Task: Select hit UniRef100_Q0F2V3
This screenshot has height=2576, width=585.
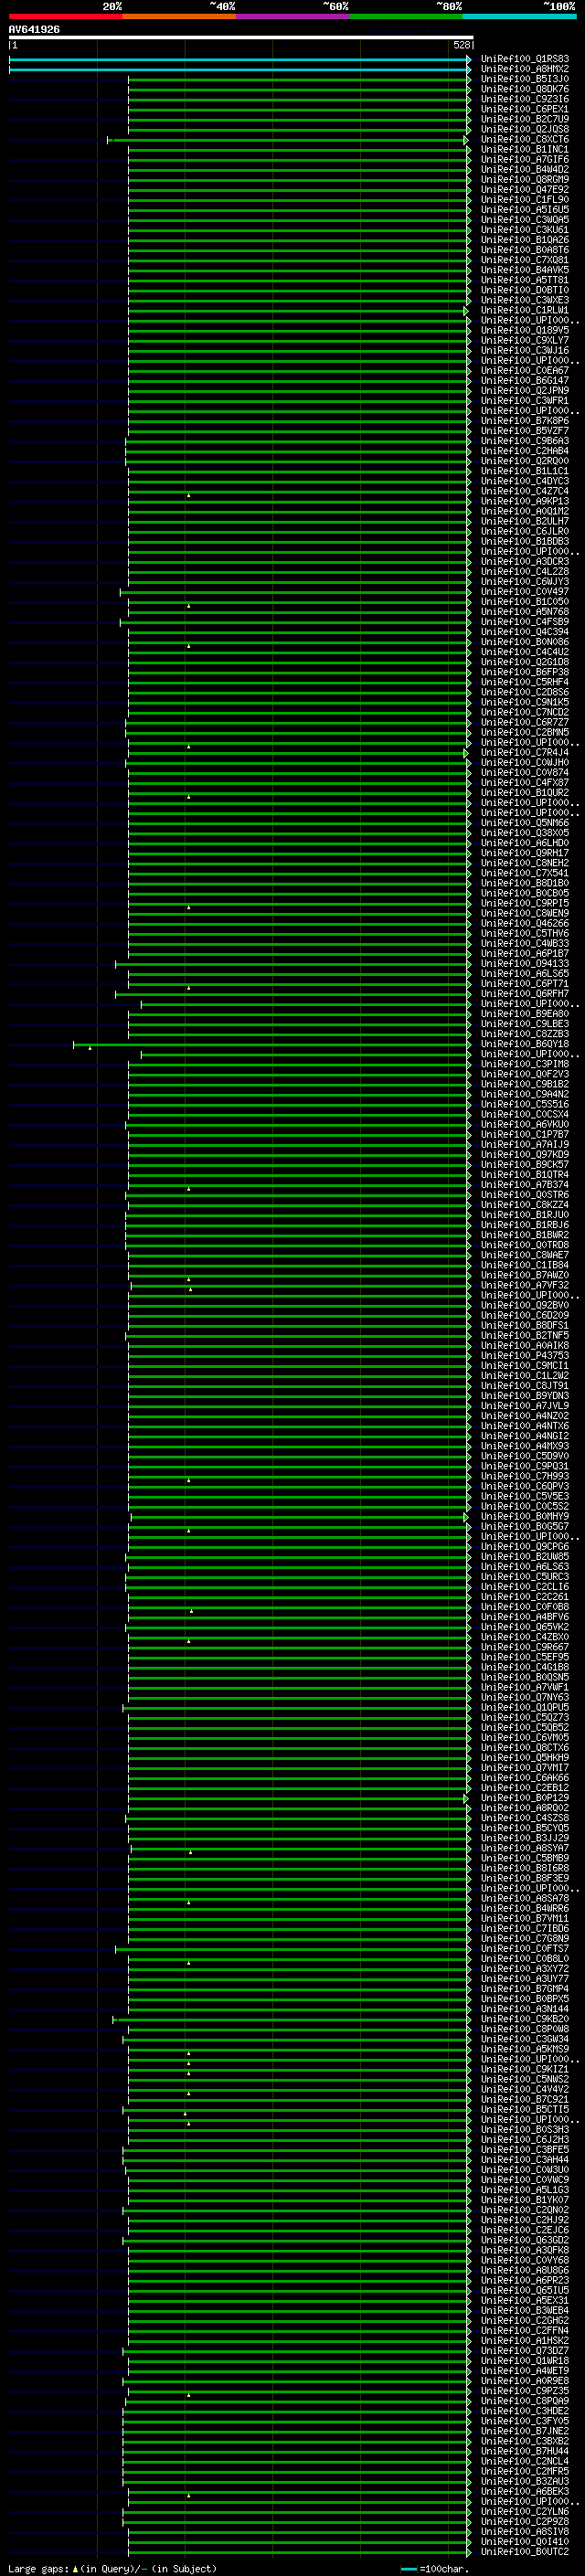Action: 525,1073
